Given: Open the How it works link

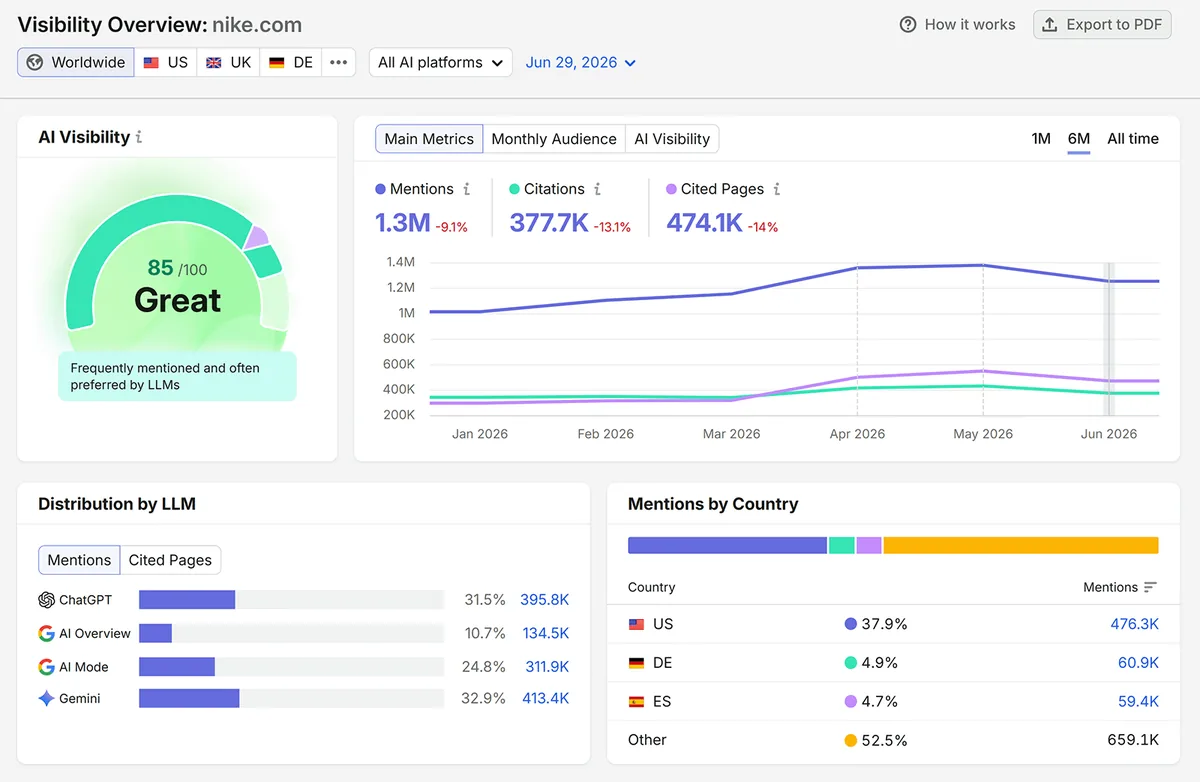Looking at the screenshot, I should coord(958,25).
